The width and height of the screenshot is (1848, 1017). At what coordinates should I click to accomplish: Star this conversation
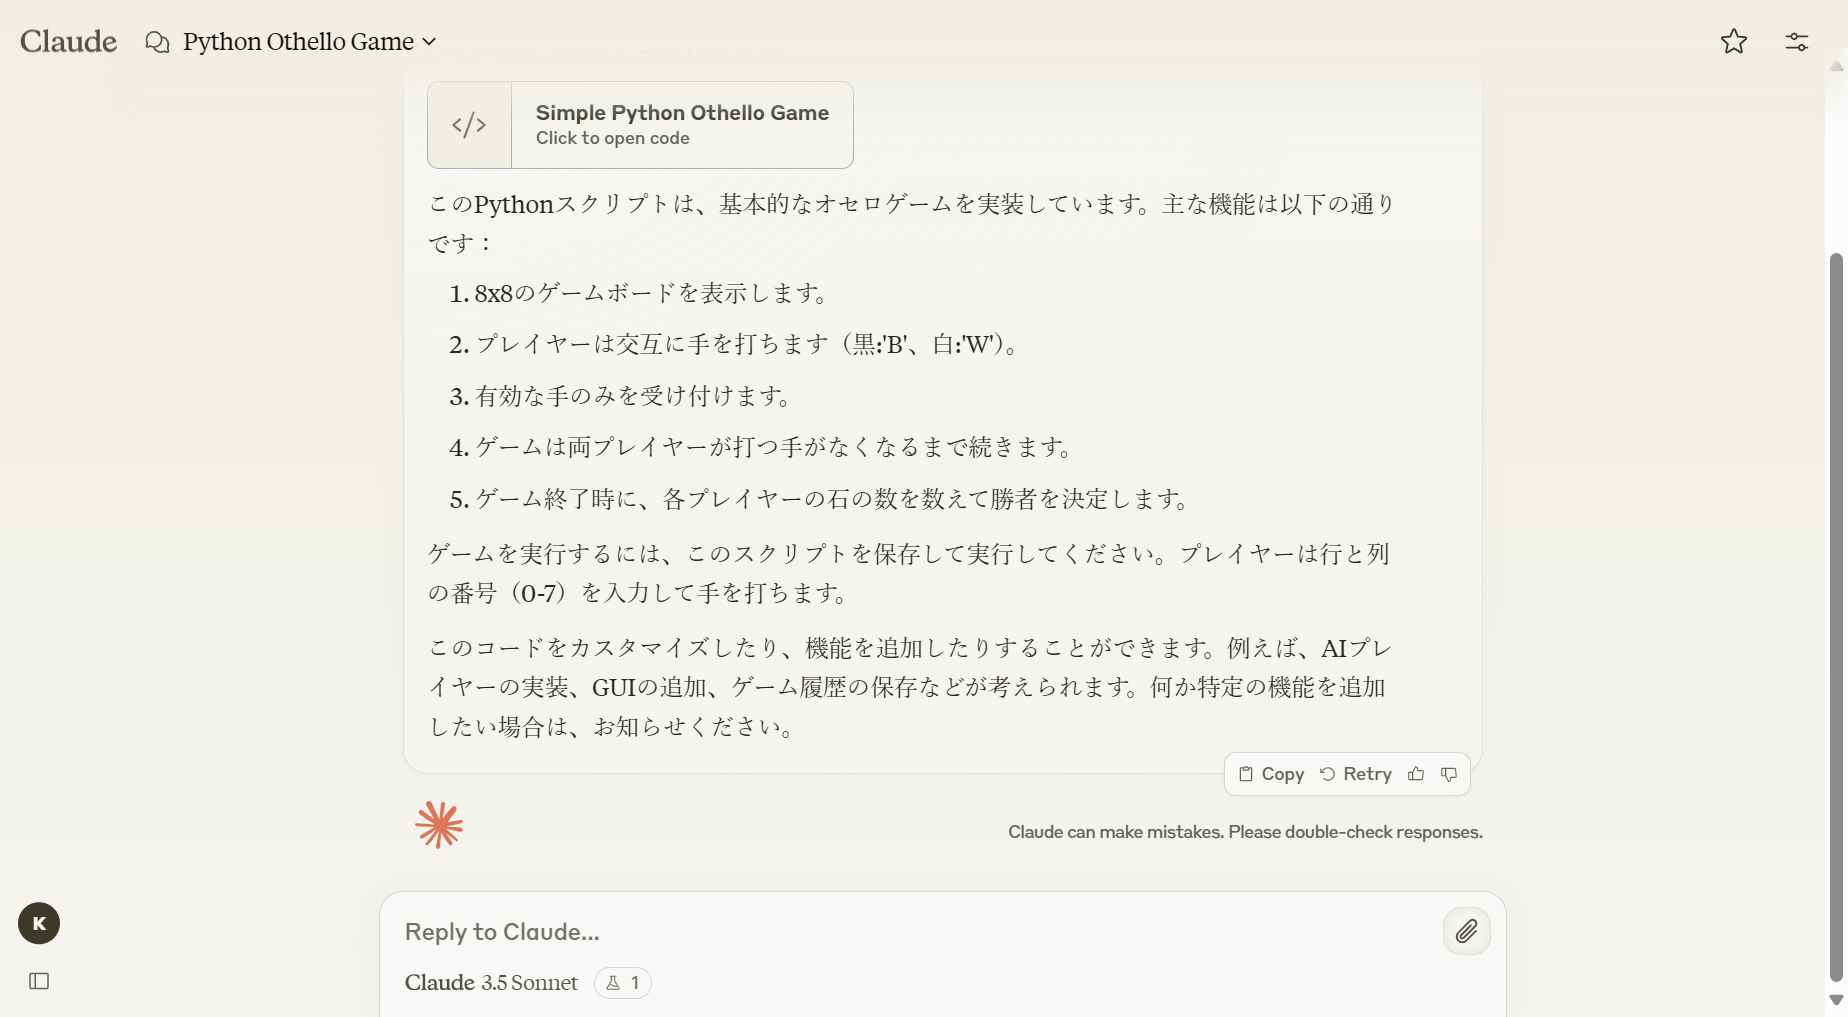point(1733,41)
